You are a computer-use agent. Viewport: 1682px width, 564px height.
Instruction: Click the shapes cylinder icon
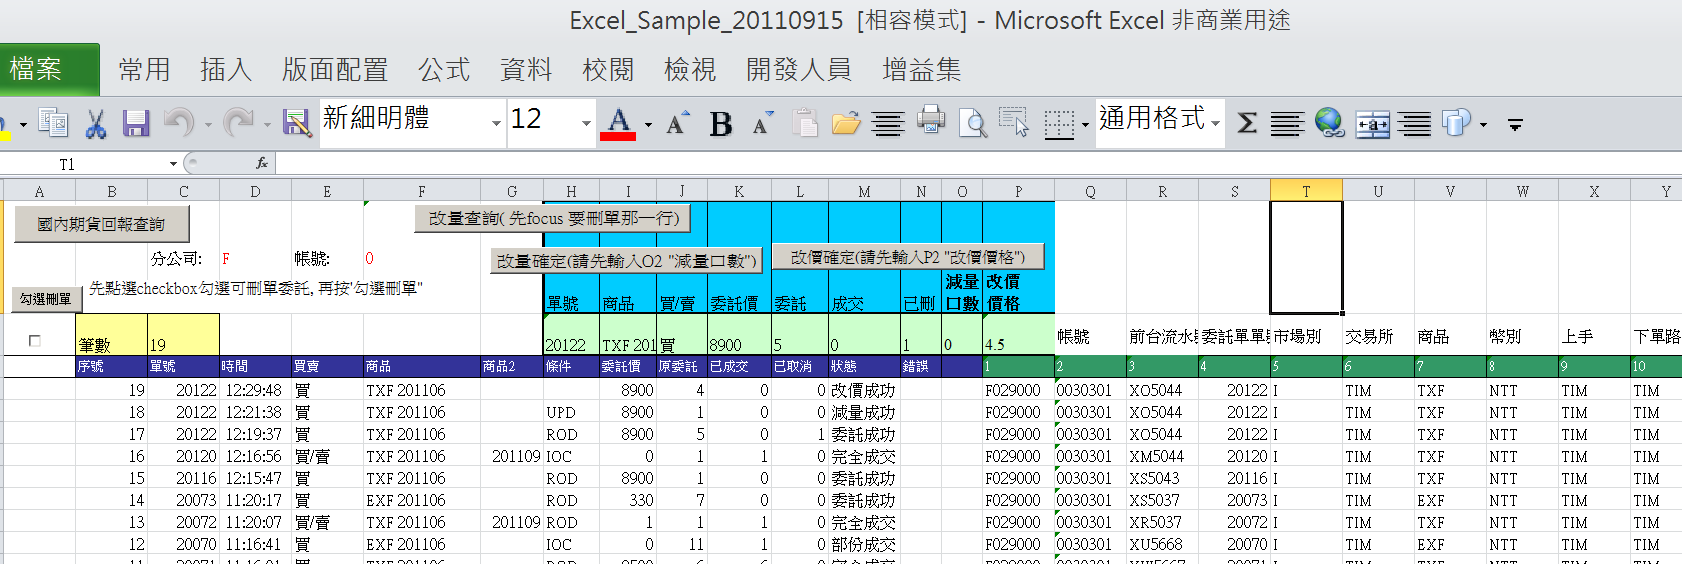click(1456, 123)
